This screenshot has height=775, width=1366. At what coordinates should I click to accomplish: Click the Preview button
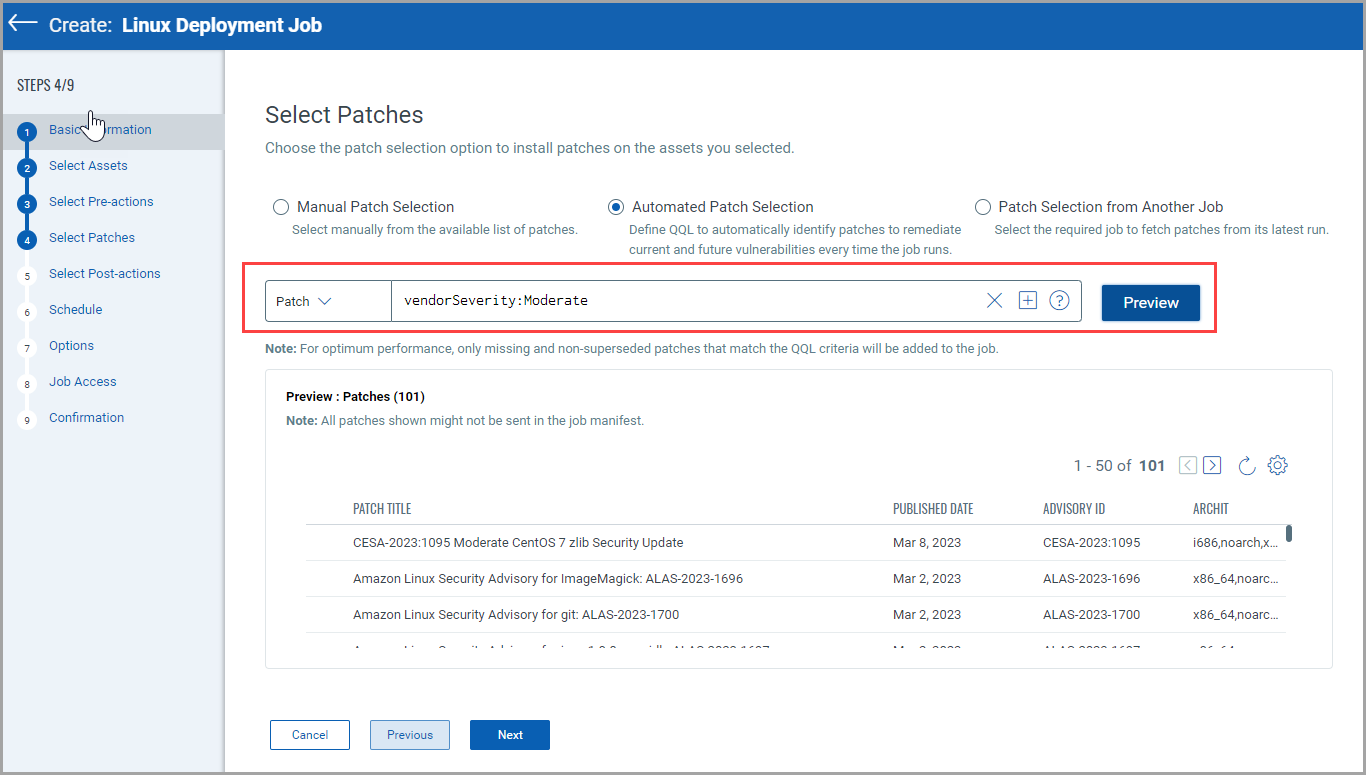1151,302
